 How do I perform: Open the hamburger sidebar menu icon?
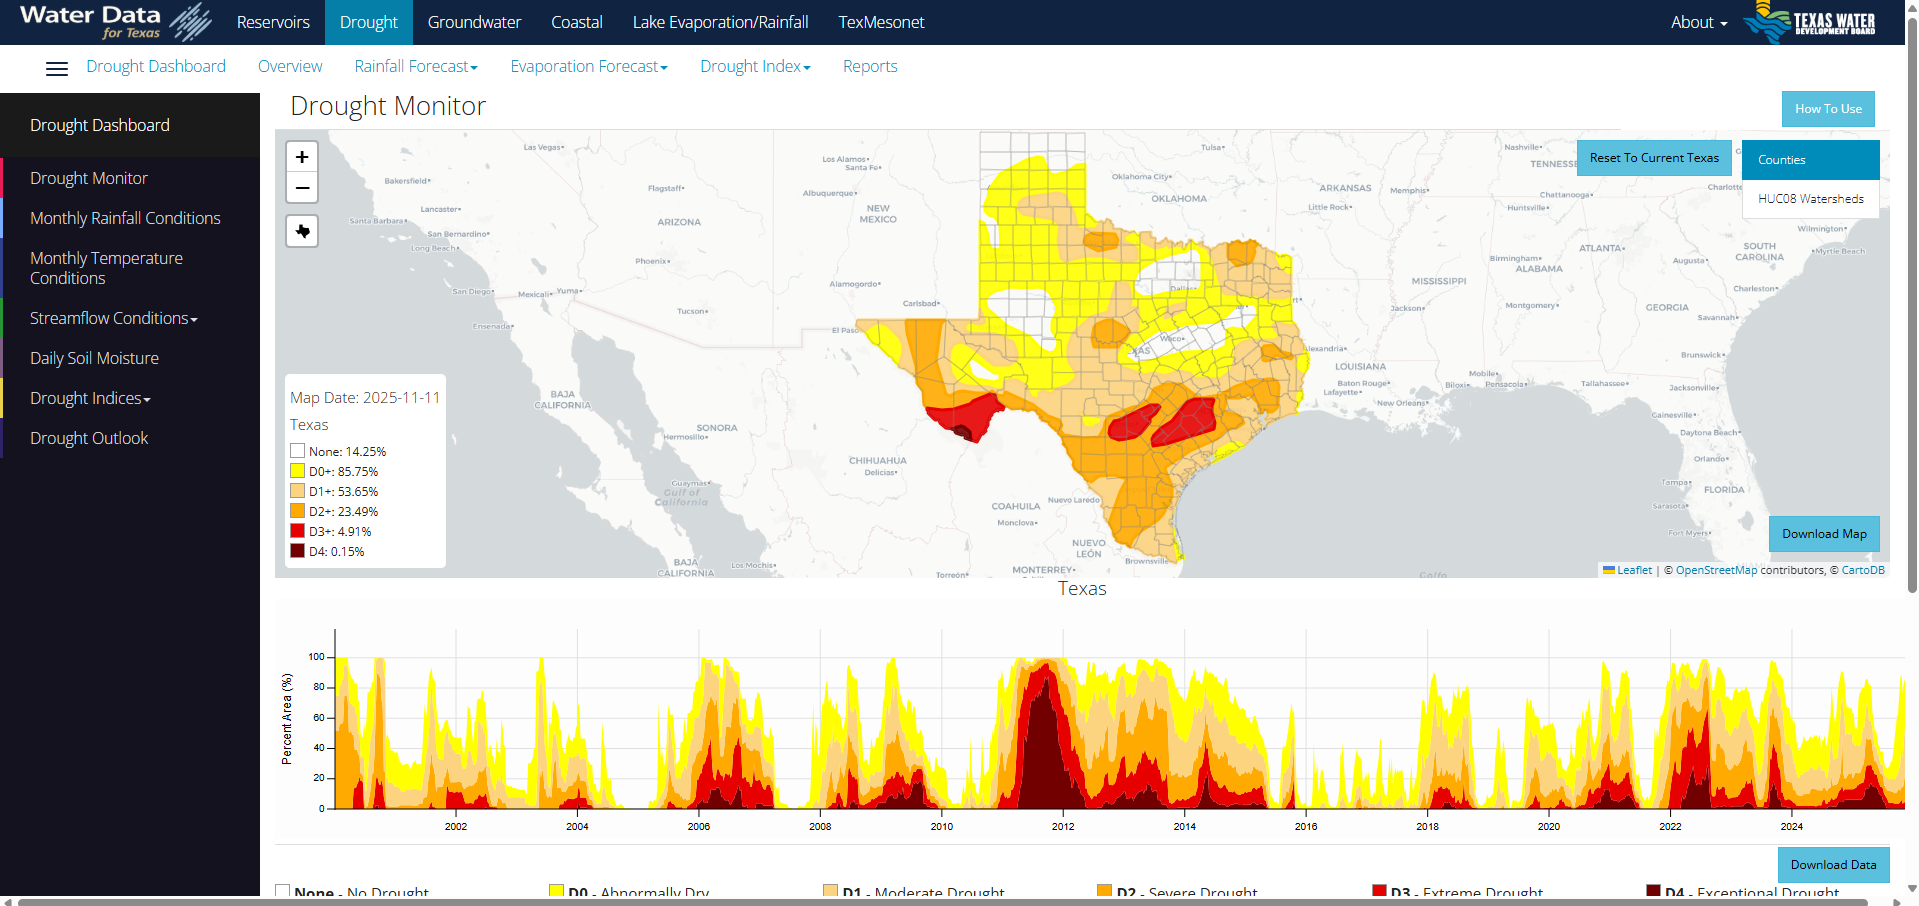(x=57, y=68)
